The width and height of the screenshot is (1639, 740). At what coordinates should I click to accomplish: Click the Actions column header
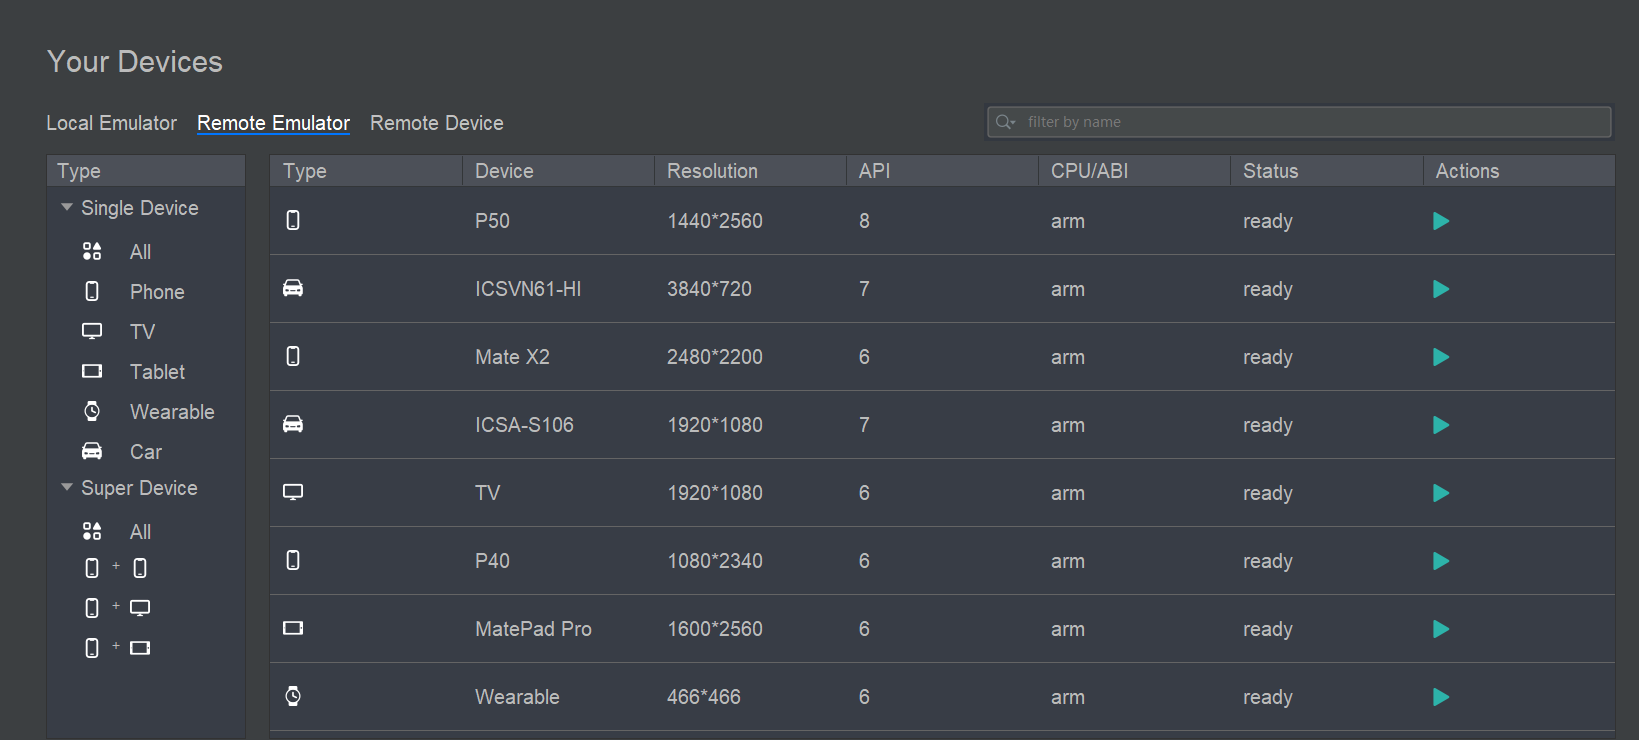pyautogui.click(x=1519, y=171)
